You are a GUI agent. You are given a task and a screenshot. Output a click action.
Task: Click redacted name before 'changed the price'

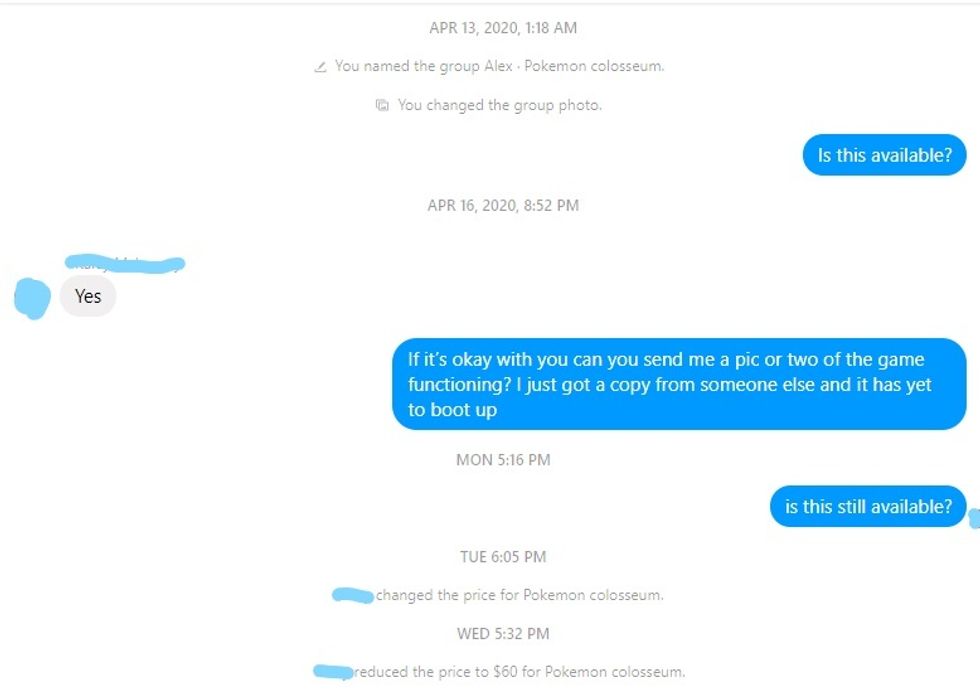tap(353, 595)
